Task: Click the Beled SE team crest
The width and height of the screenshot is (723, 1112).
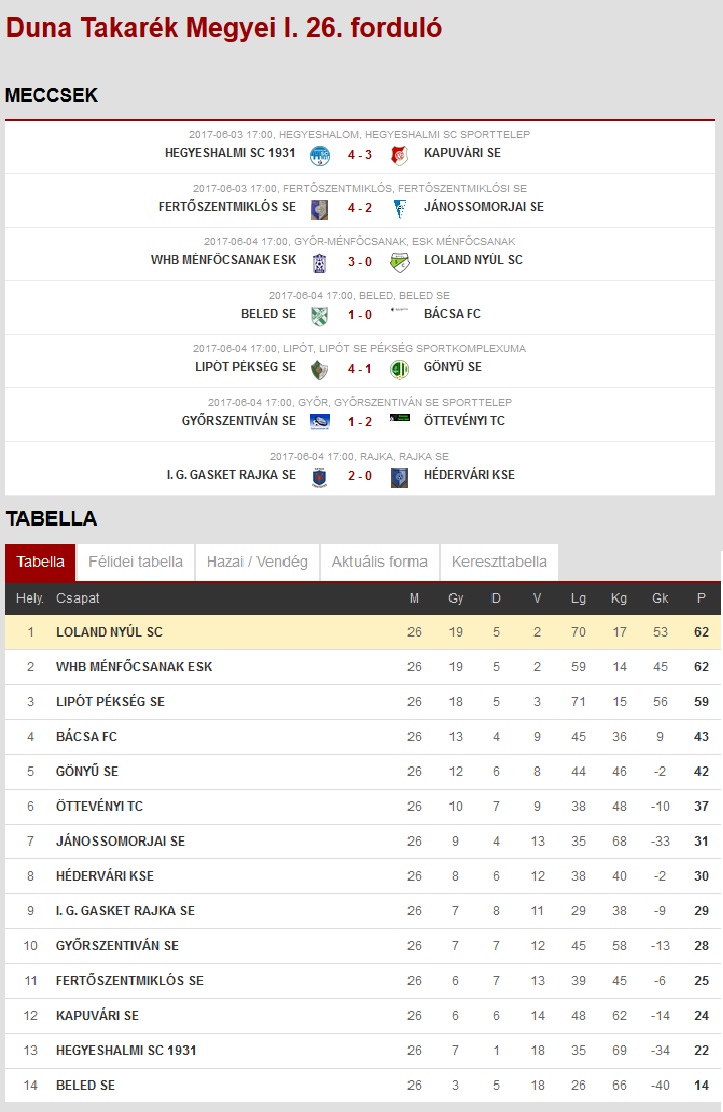Action: pos(320,316)
